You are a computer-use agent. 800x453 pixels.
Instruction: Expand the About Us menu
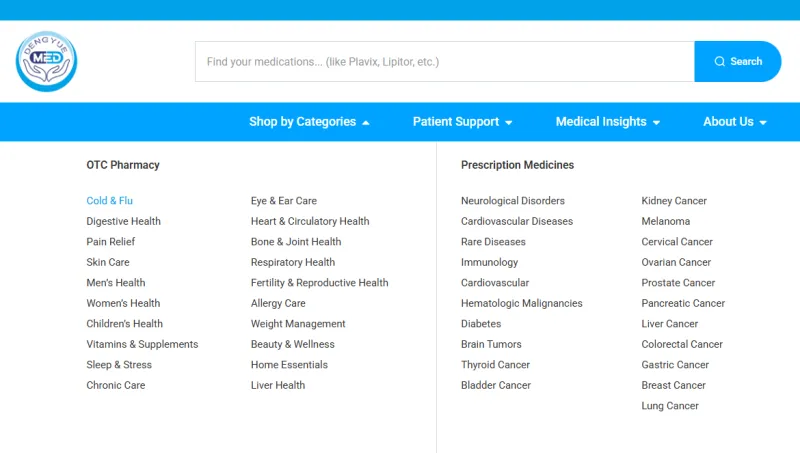[735, 122]
